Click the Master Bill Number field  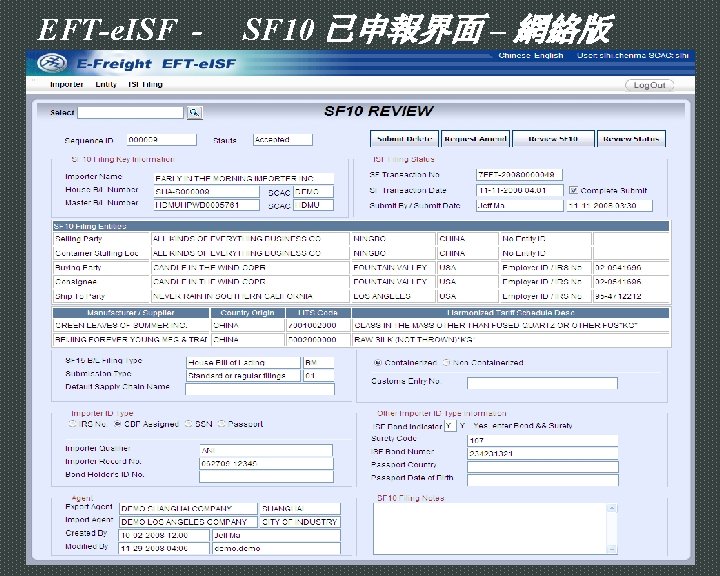coord(207,205)
